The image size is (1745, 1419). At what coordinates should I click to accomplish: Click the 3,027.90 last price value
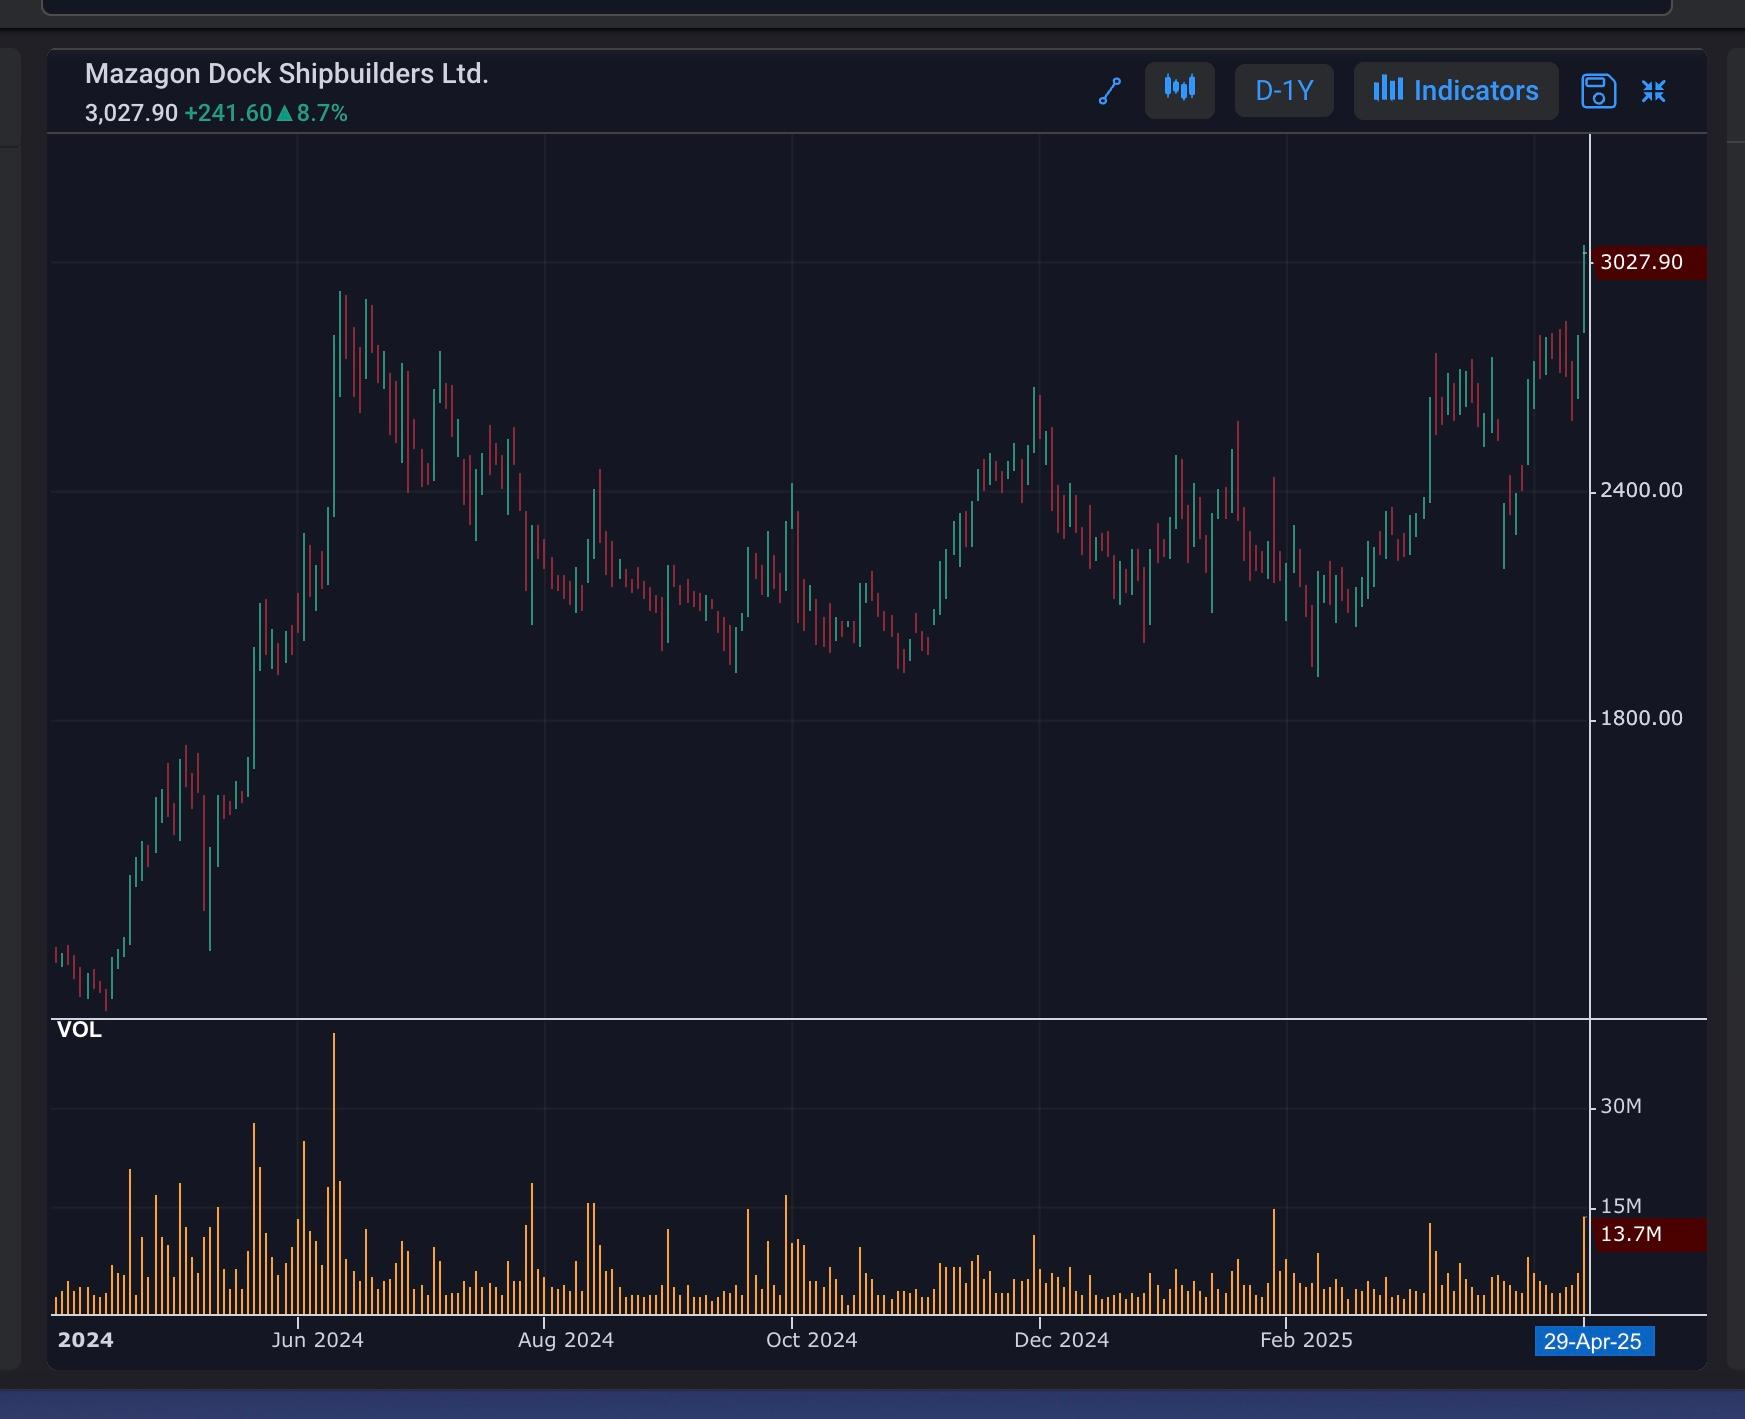131,113
